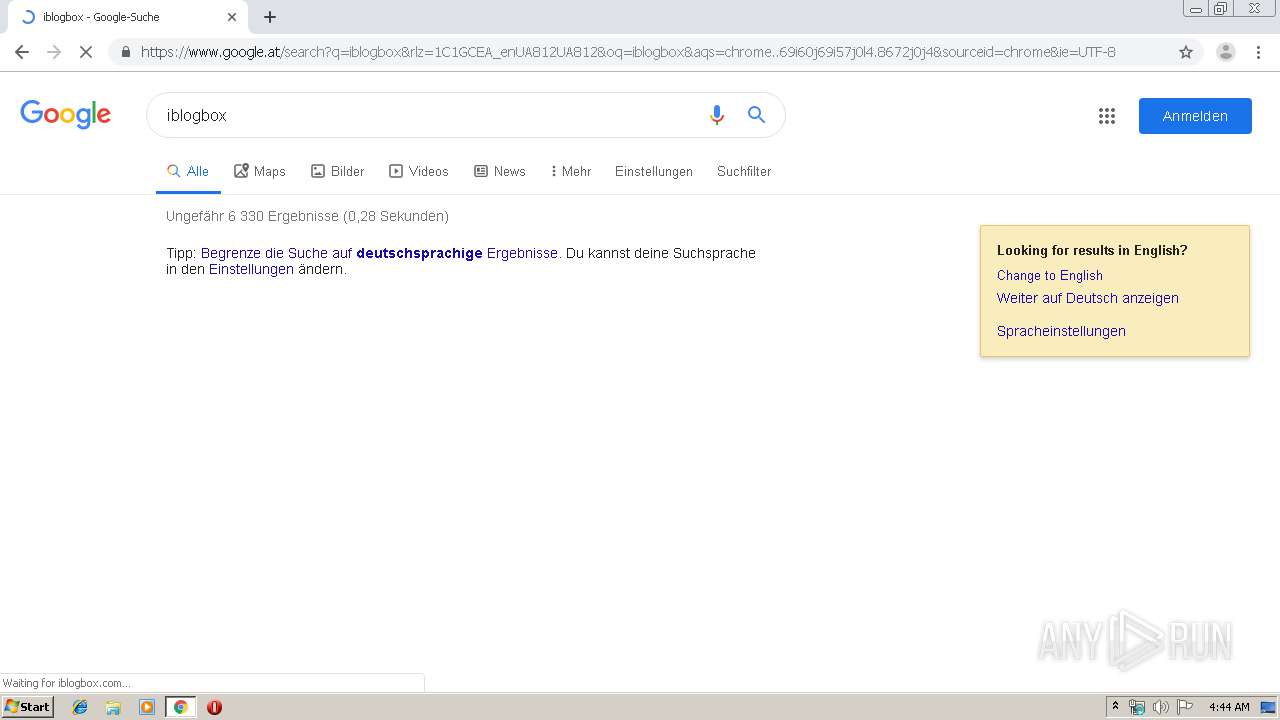
Task: Bookmark this page with the star
Action: click(1186, 52)
